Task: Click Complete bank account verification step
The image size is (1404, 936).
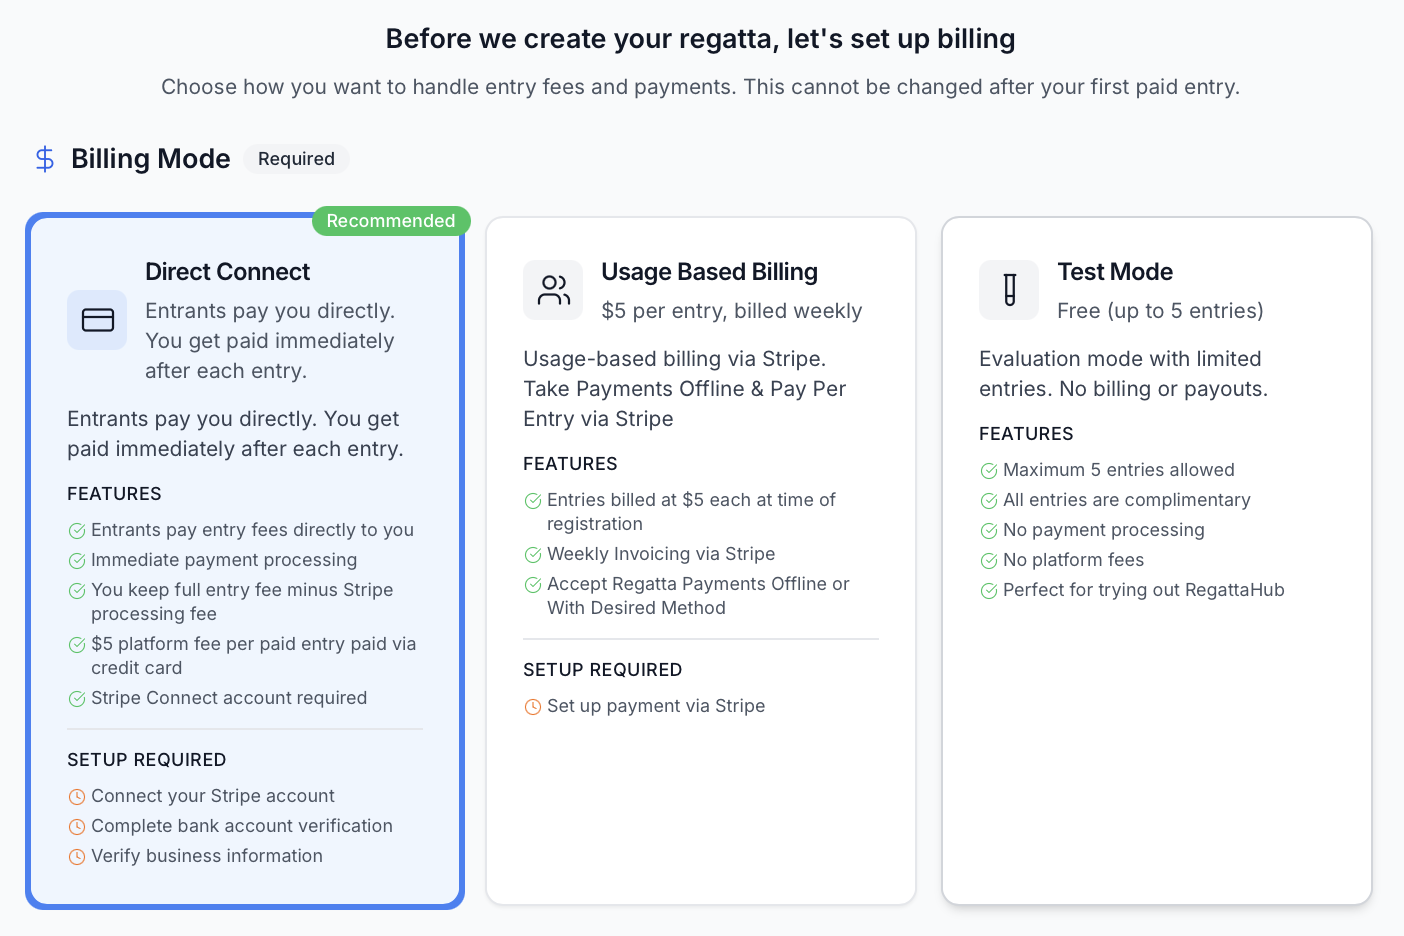Action: pos(241,826)
